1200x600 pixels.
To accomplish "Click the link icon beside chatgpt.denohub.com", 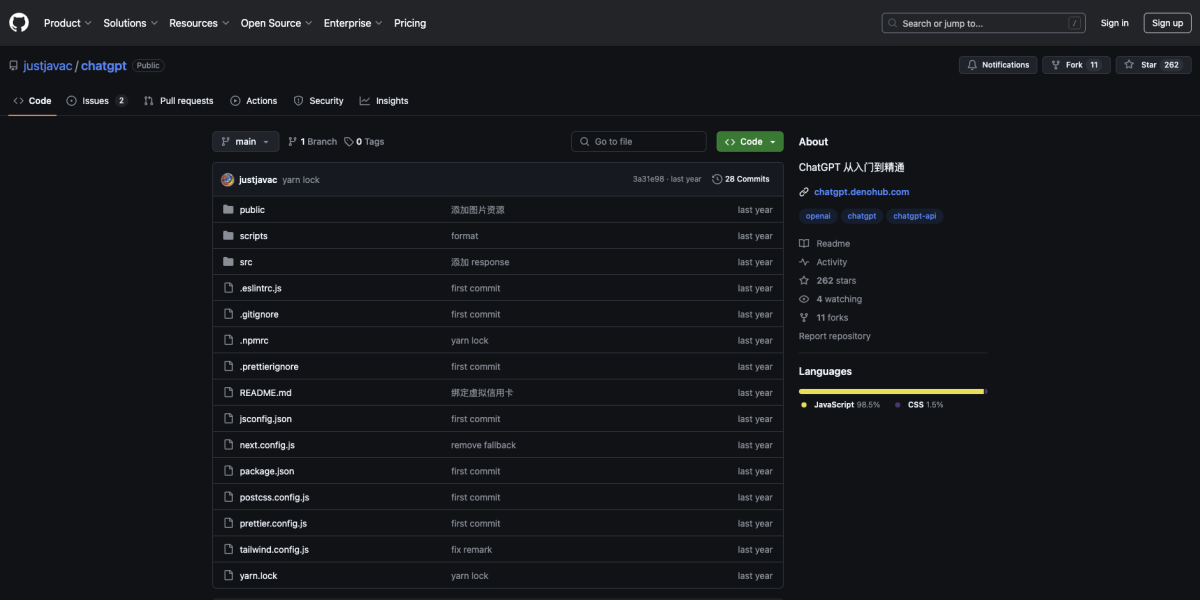I will pyautogui.click(x=804, y=192).
